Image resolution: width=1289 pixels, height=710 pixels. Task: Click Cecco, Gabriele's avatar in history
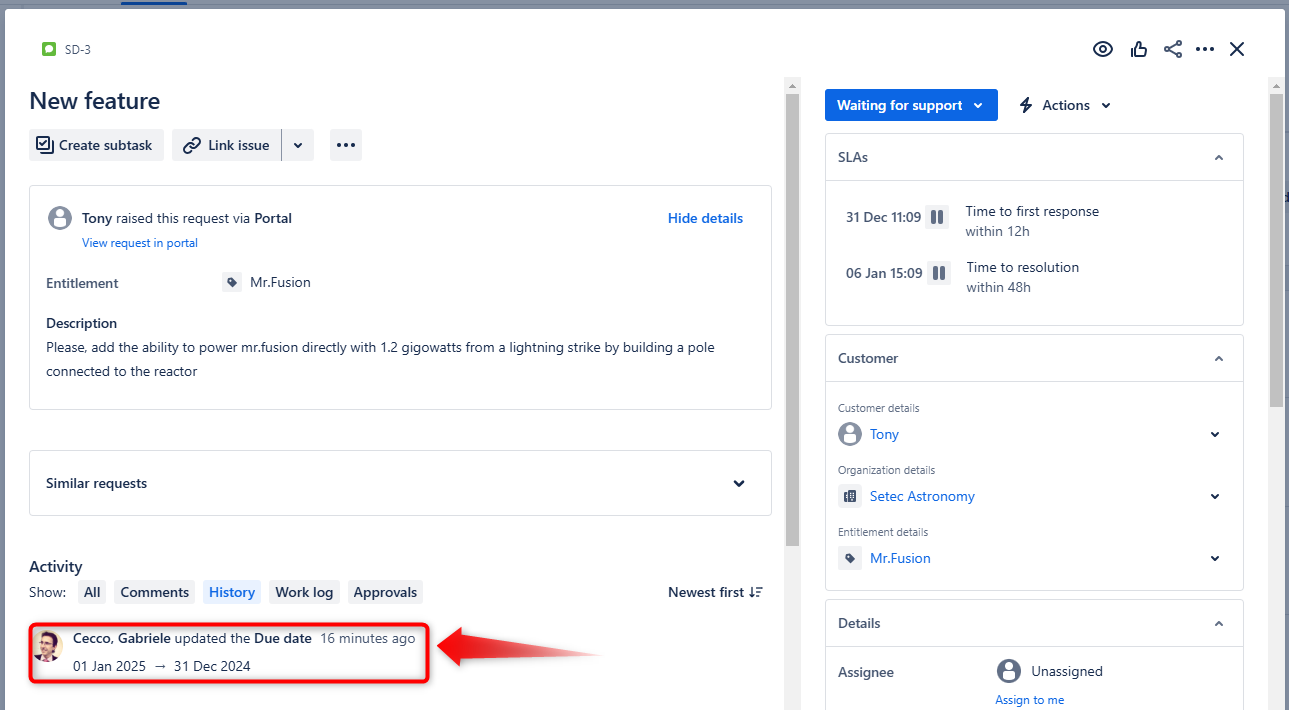coord(47,646)
